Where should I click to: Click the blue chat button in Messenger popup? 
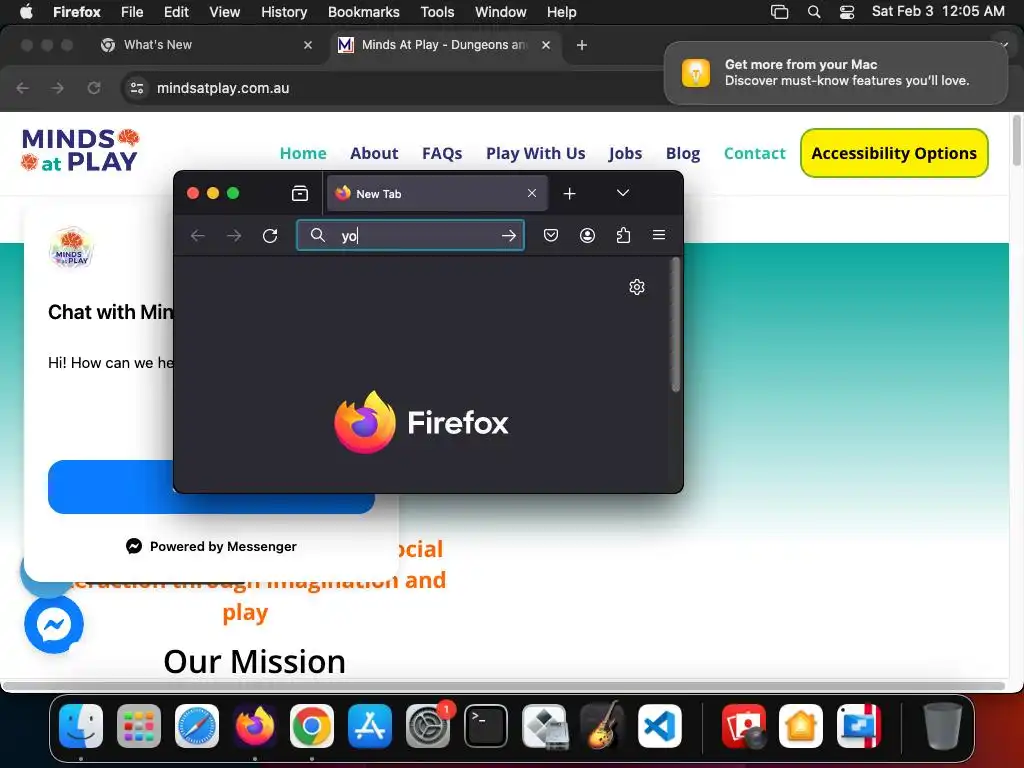[x=110, y=487]
